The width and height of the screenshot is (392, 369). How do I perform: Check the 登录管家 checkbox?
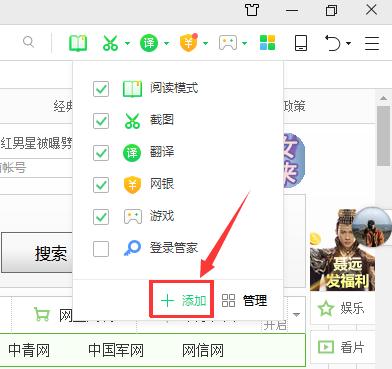click(x=101, y=249)
